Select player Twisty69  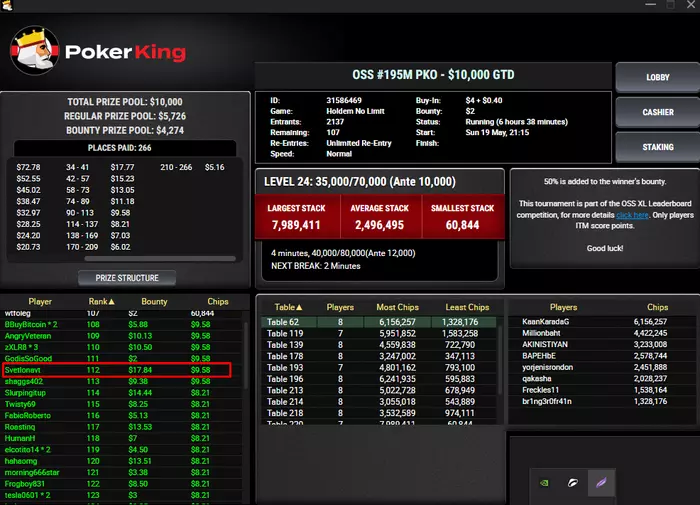pos(121,404)
